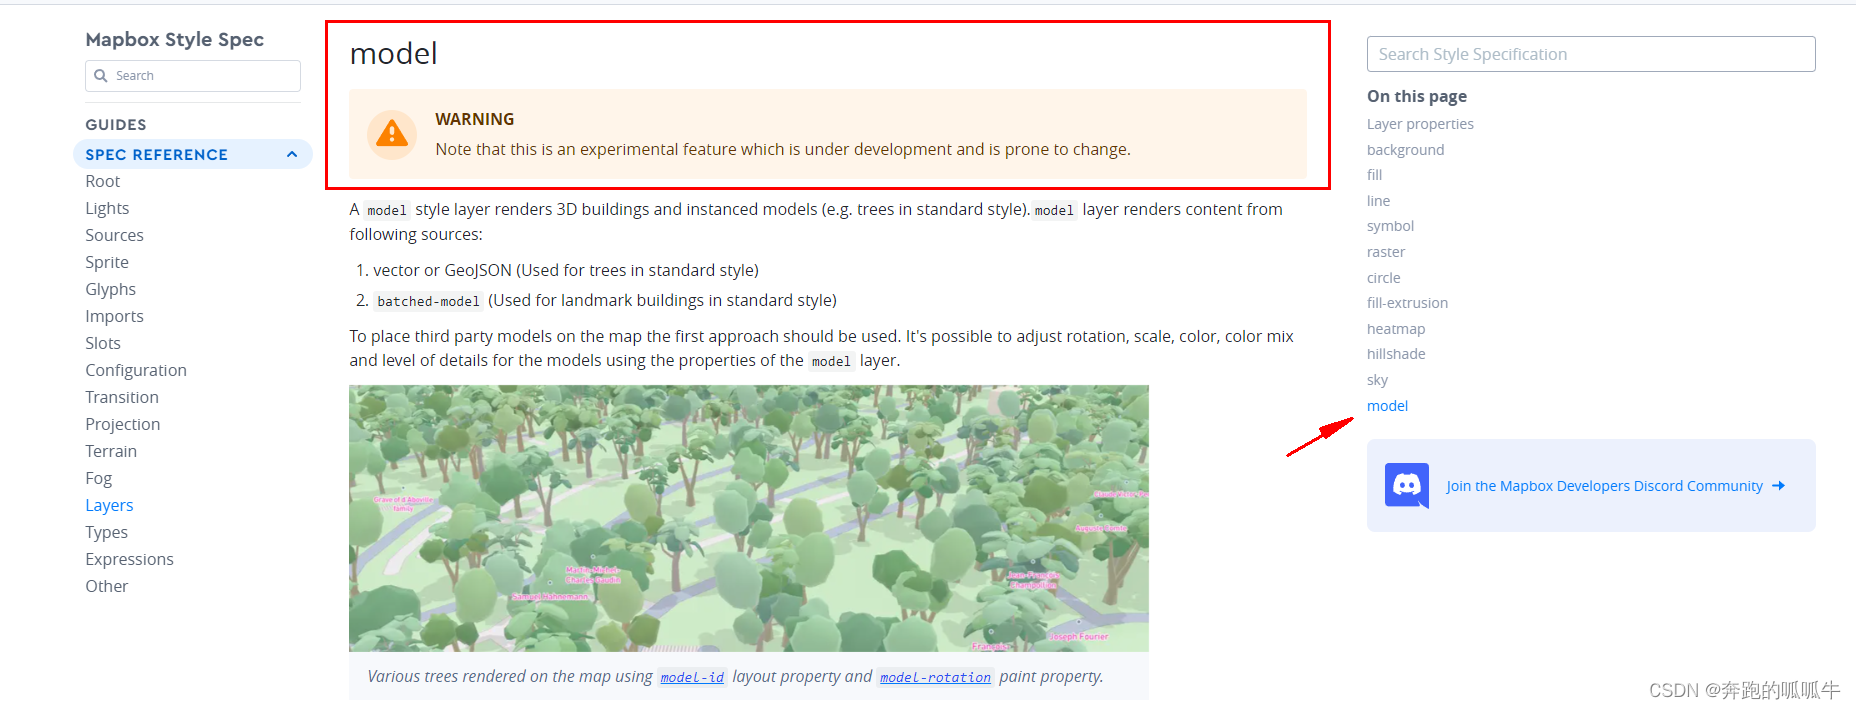Jump to the line section

click(1378, 201)
